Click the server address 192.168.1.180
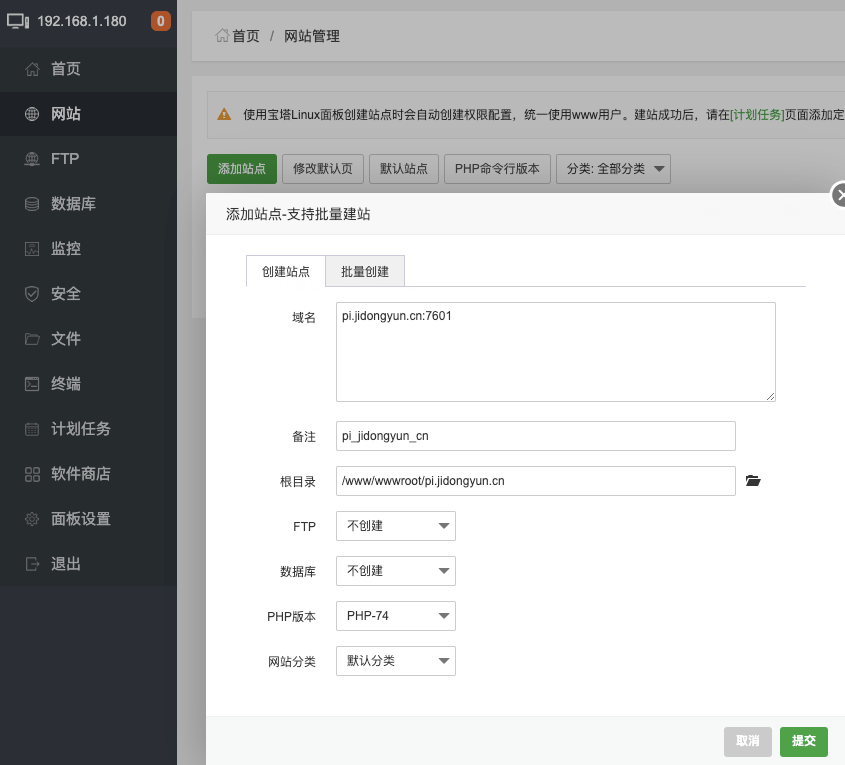This screenshot has height=765, width=845. tap(82, 21)
